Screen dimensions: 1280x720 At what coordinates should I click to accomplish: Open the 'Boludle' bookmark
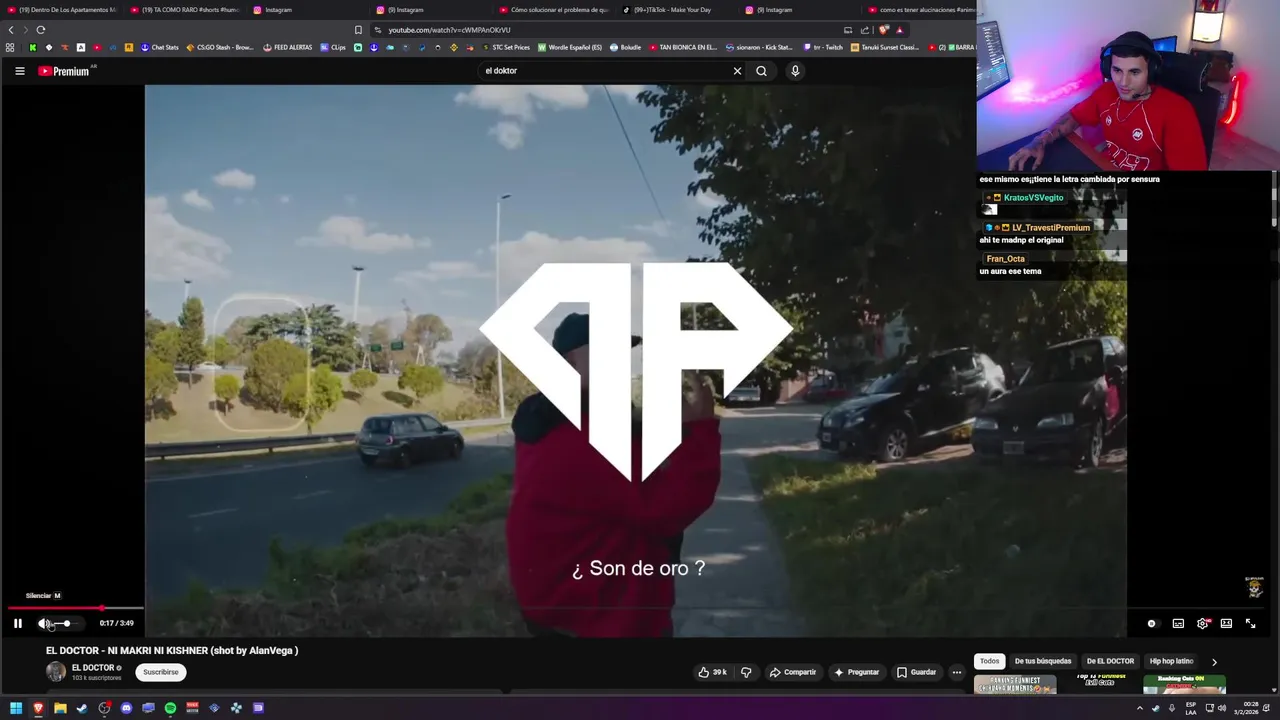[x=625, y=47]
